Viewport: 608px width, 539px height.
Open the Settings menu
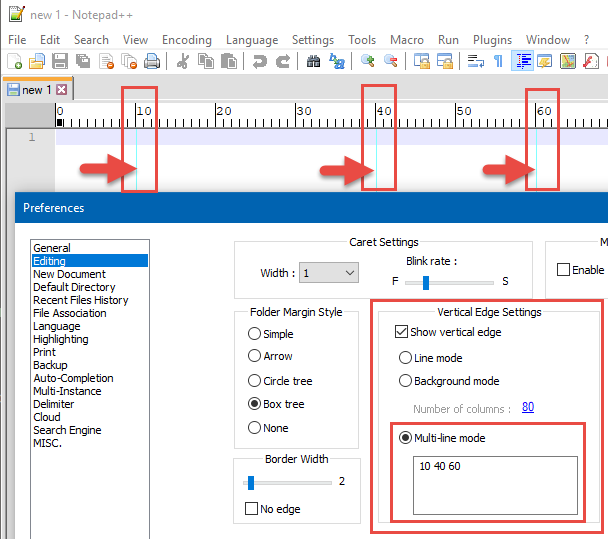(x=313, y=40)
